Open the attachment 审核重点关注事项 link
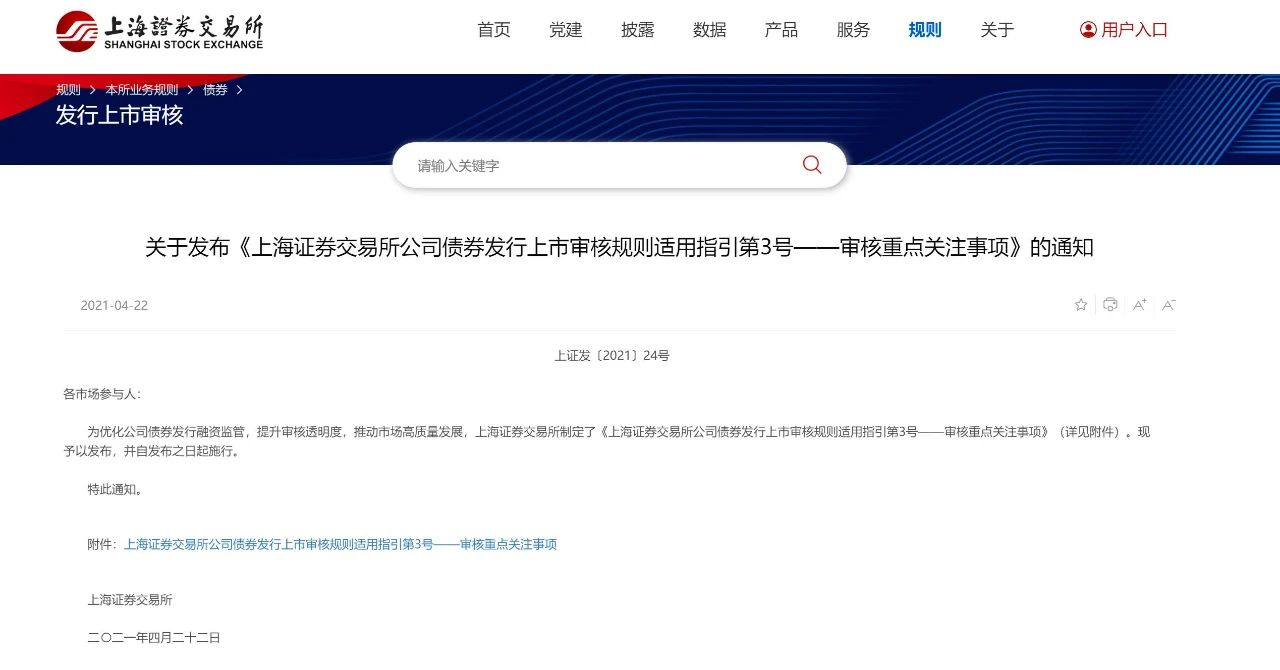1280x670 pixels. click(340, 545)
